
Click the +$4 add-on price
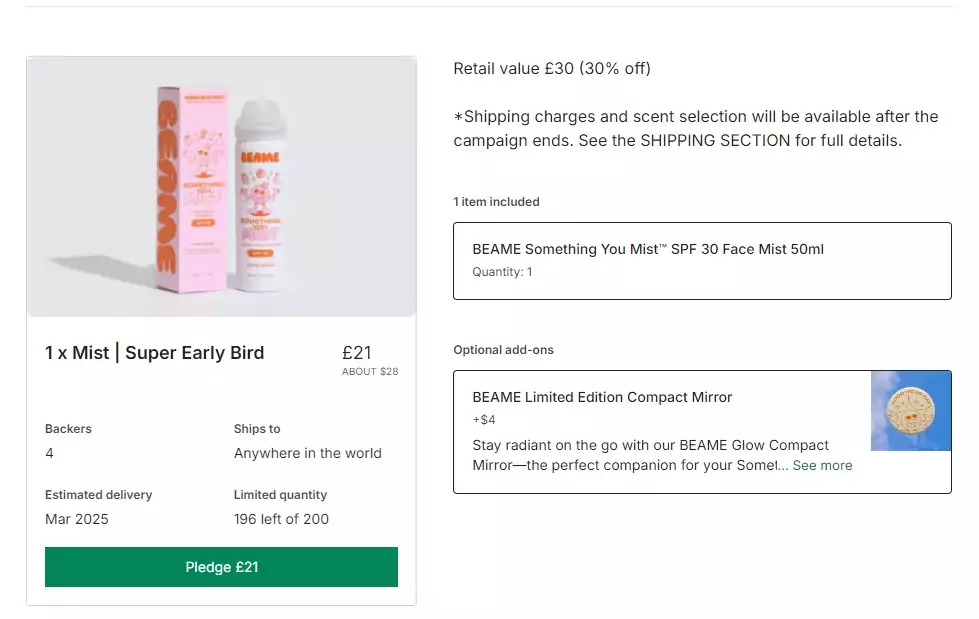click(484, 420)
